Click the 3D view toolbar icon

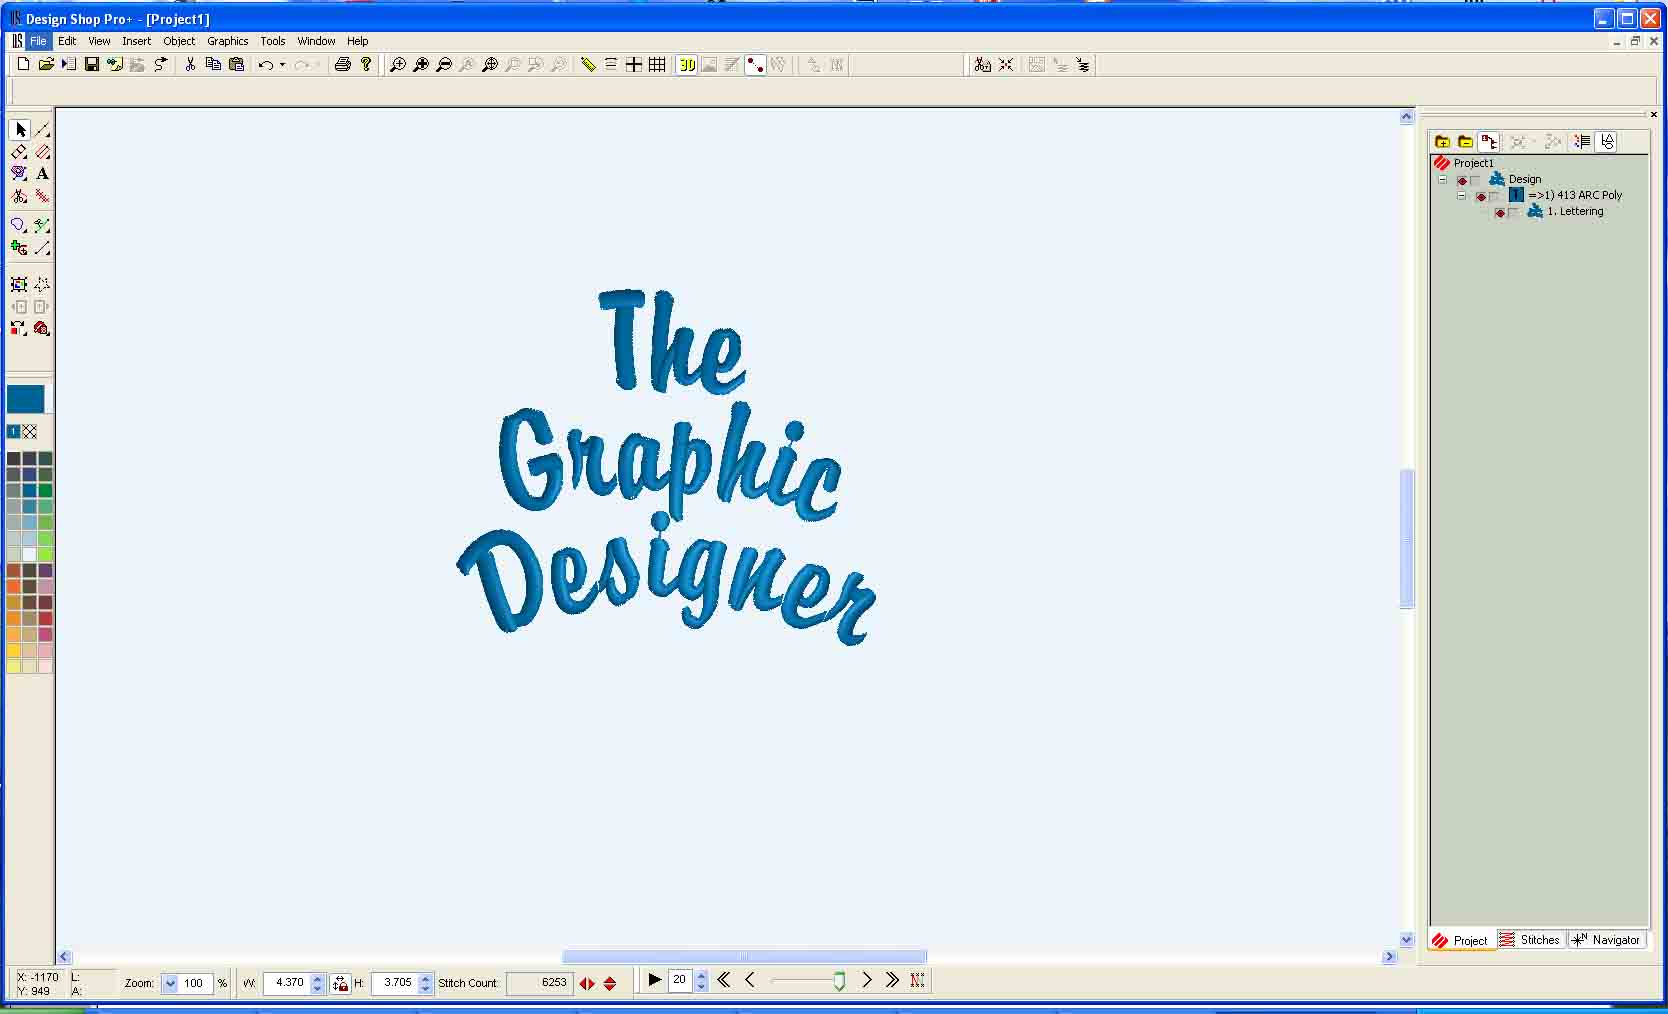coord(686,65)
